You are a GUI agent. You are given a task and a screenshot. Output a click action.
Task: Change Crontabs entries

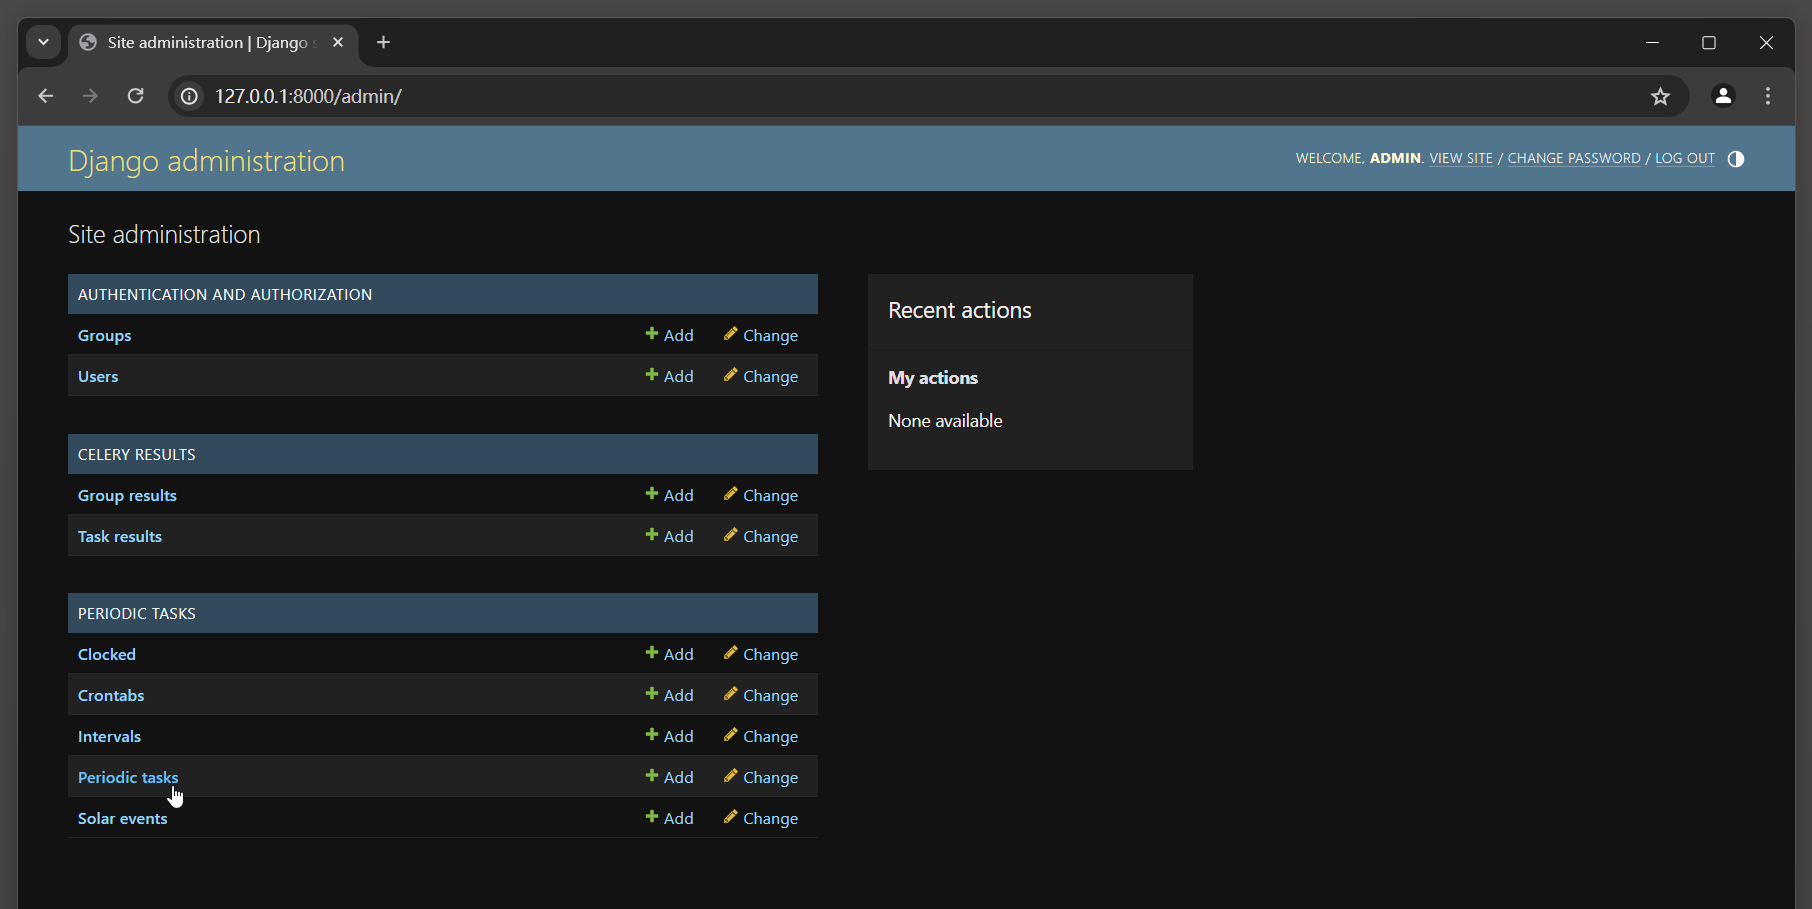761,695
